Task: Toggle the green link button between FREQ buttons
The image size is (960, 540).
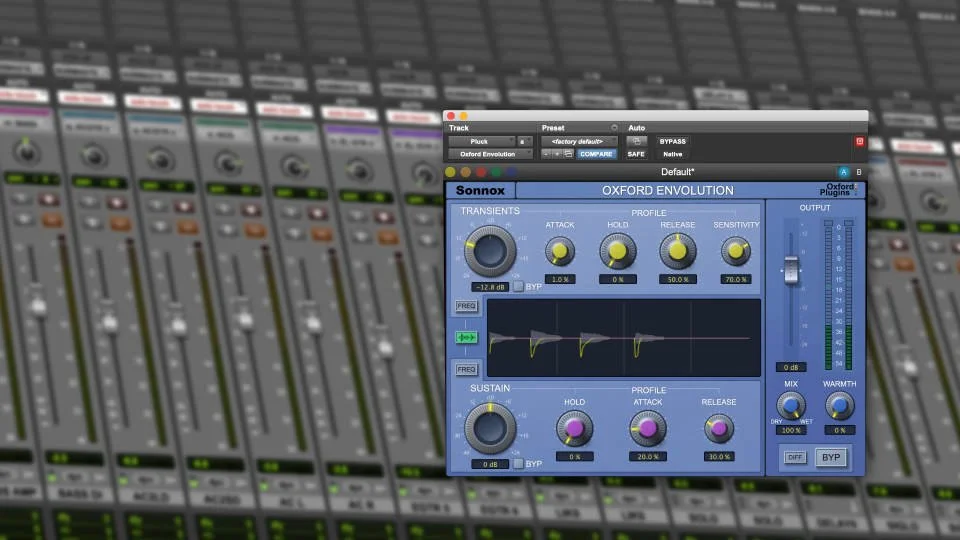Action: click(466, 337)
